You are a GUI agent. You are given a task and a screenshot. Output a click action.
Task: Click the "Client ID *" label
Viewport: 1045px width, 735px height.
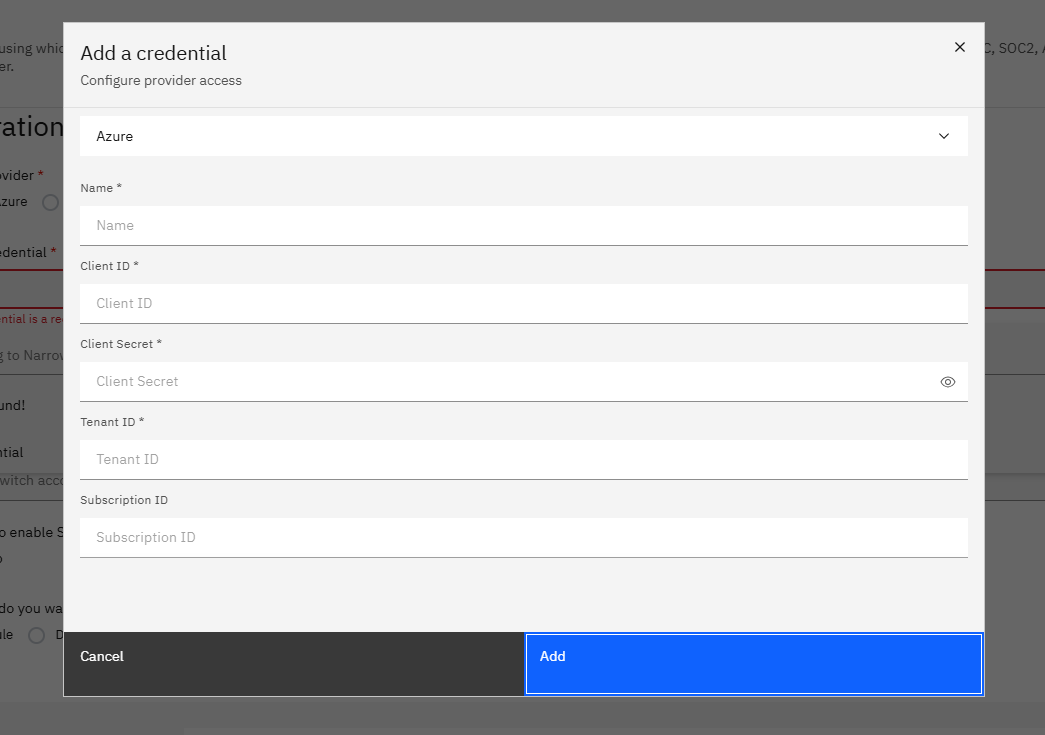109,266
